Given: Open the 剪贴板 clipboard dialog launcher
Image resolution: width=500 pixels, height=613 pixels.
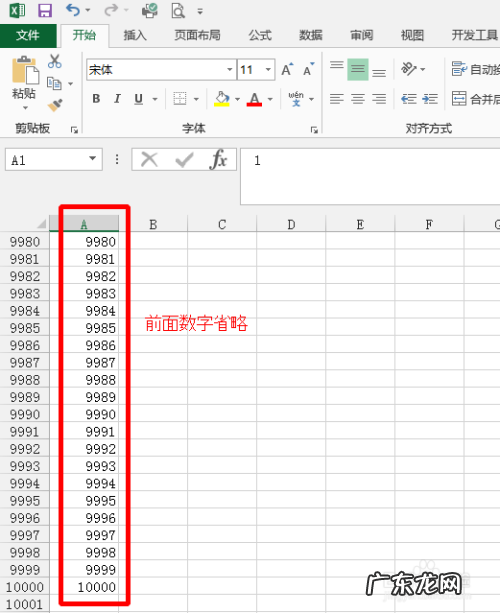Looking at the screenshot, I should [74, 130].
